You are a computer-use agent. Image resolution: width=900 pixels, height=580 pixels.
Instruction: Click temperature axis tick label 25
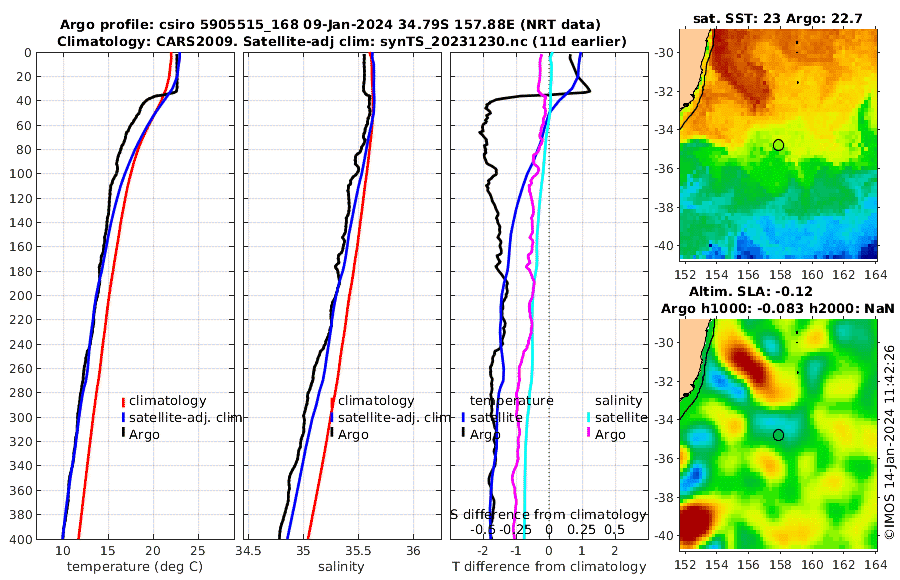click(x=197, y=551)
